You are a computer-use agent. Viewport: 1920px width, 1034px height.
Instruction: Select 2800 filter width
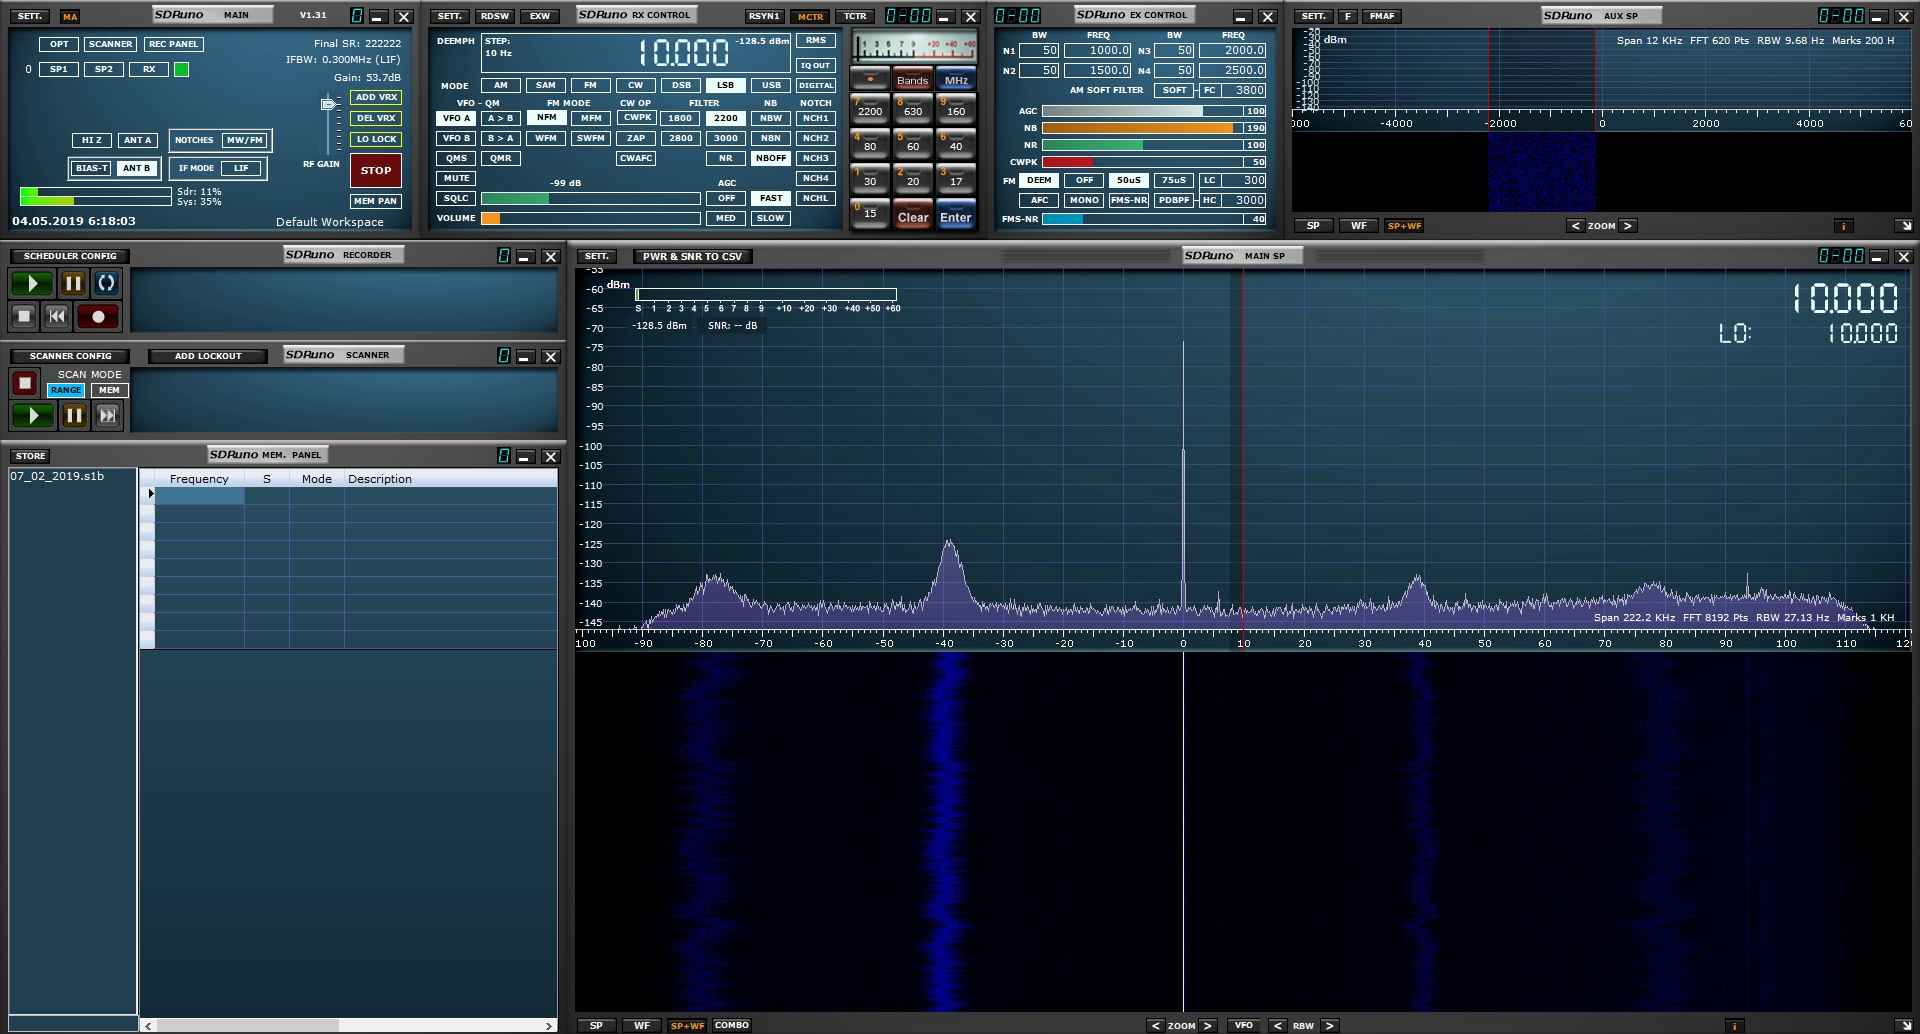681,138
